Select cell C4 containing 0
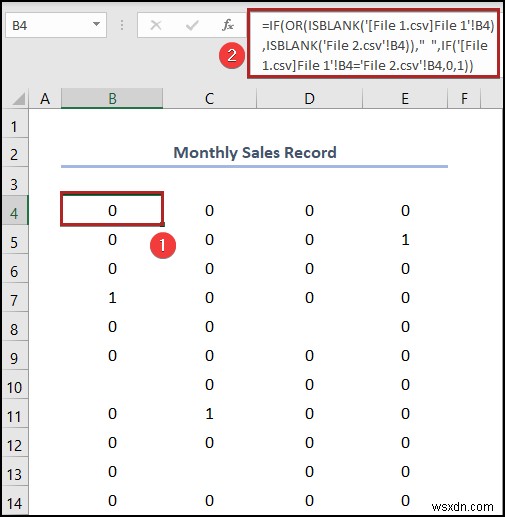505x517 pixels. (x=210, y=210)
